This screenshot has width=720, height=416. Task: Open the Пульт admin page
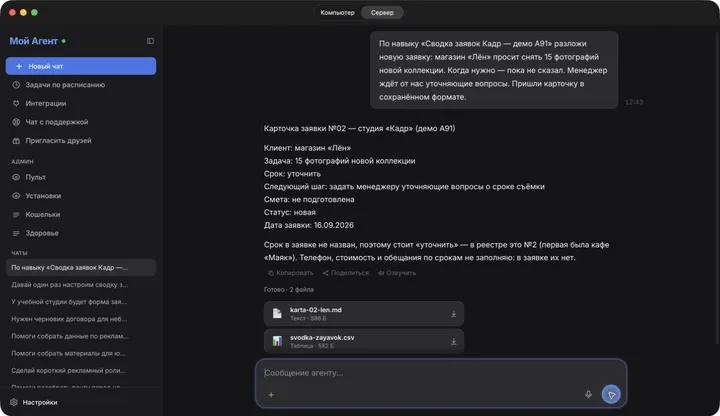tap(81, 177)
